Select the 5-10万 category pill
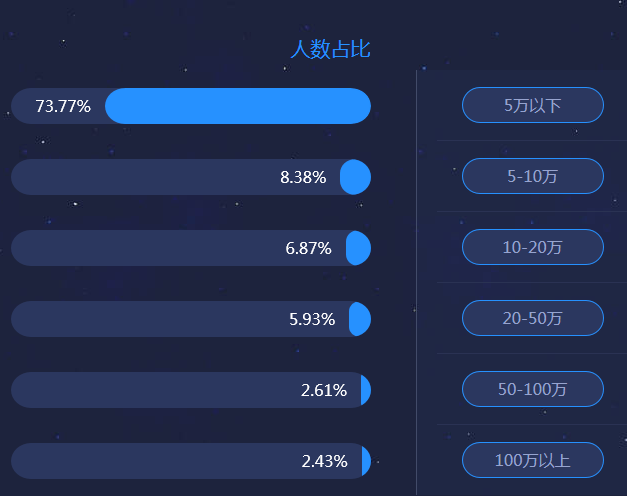The width and height of the screenshot is (627, 496). [x=533, y=176]
